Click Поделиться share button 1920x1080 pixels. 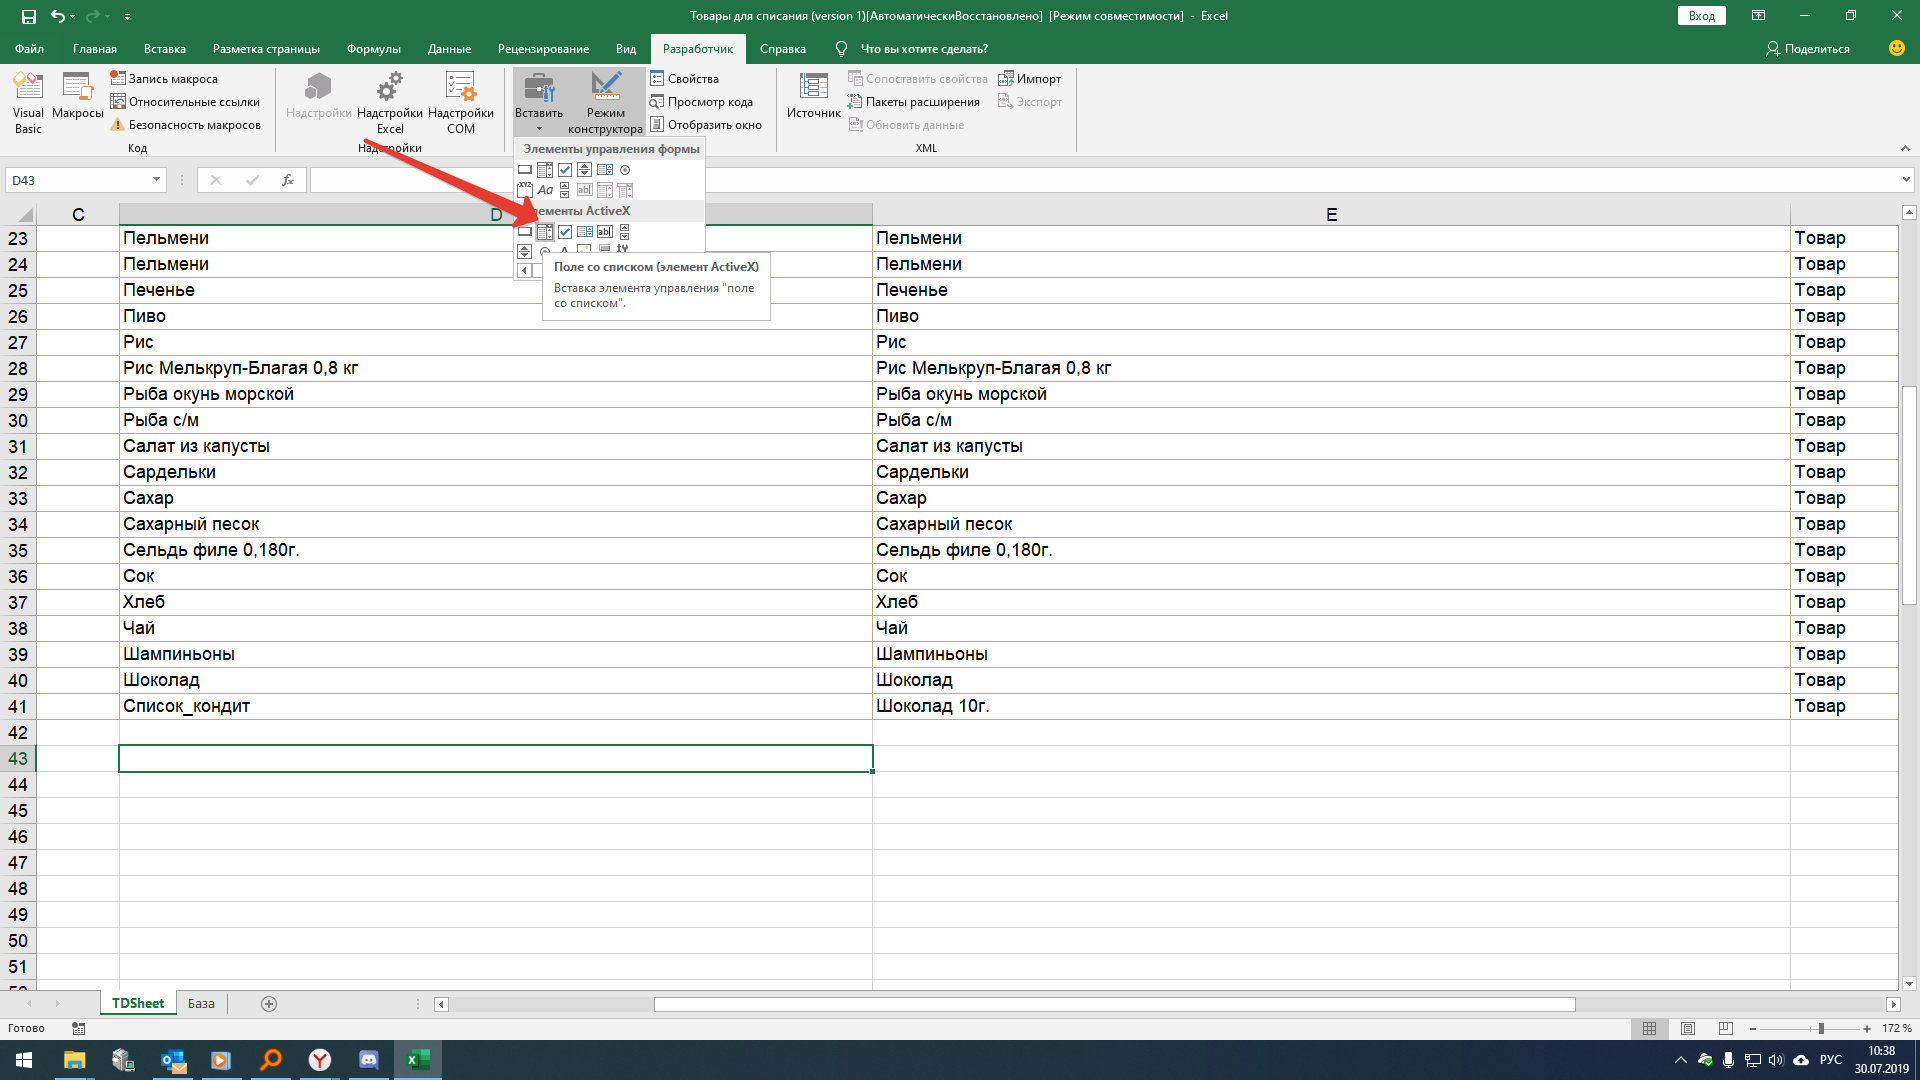tap(1807, 49)
